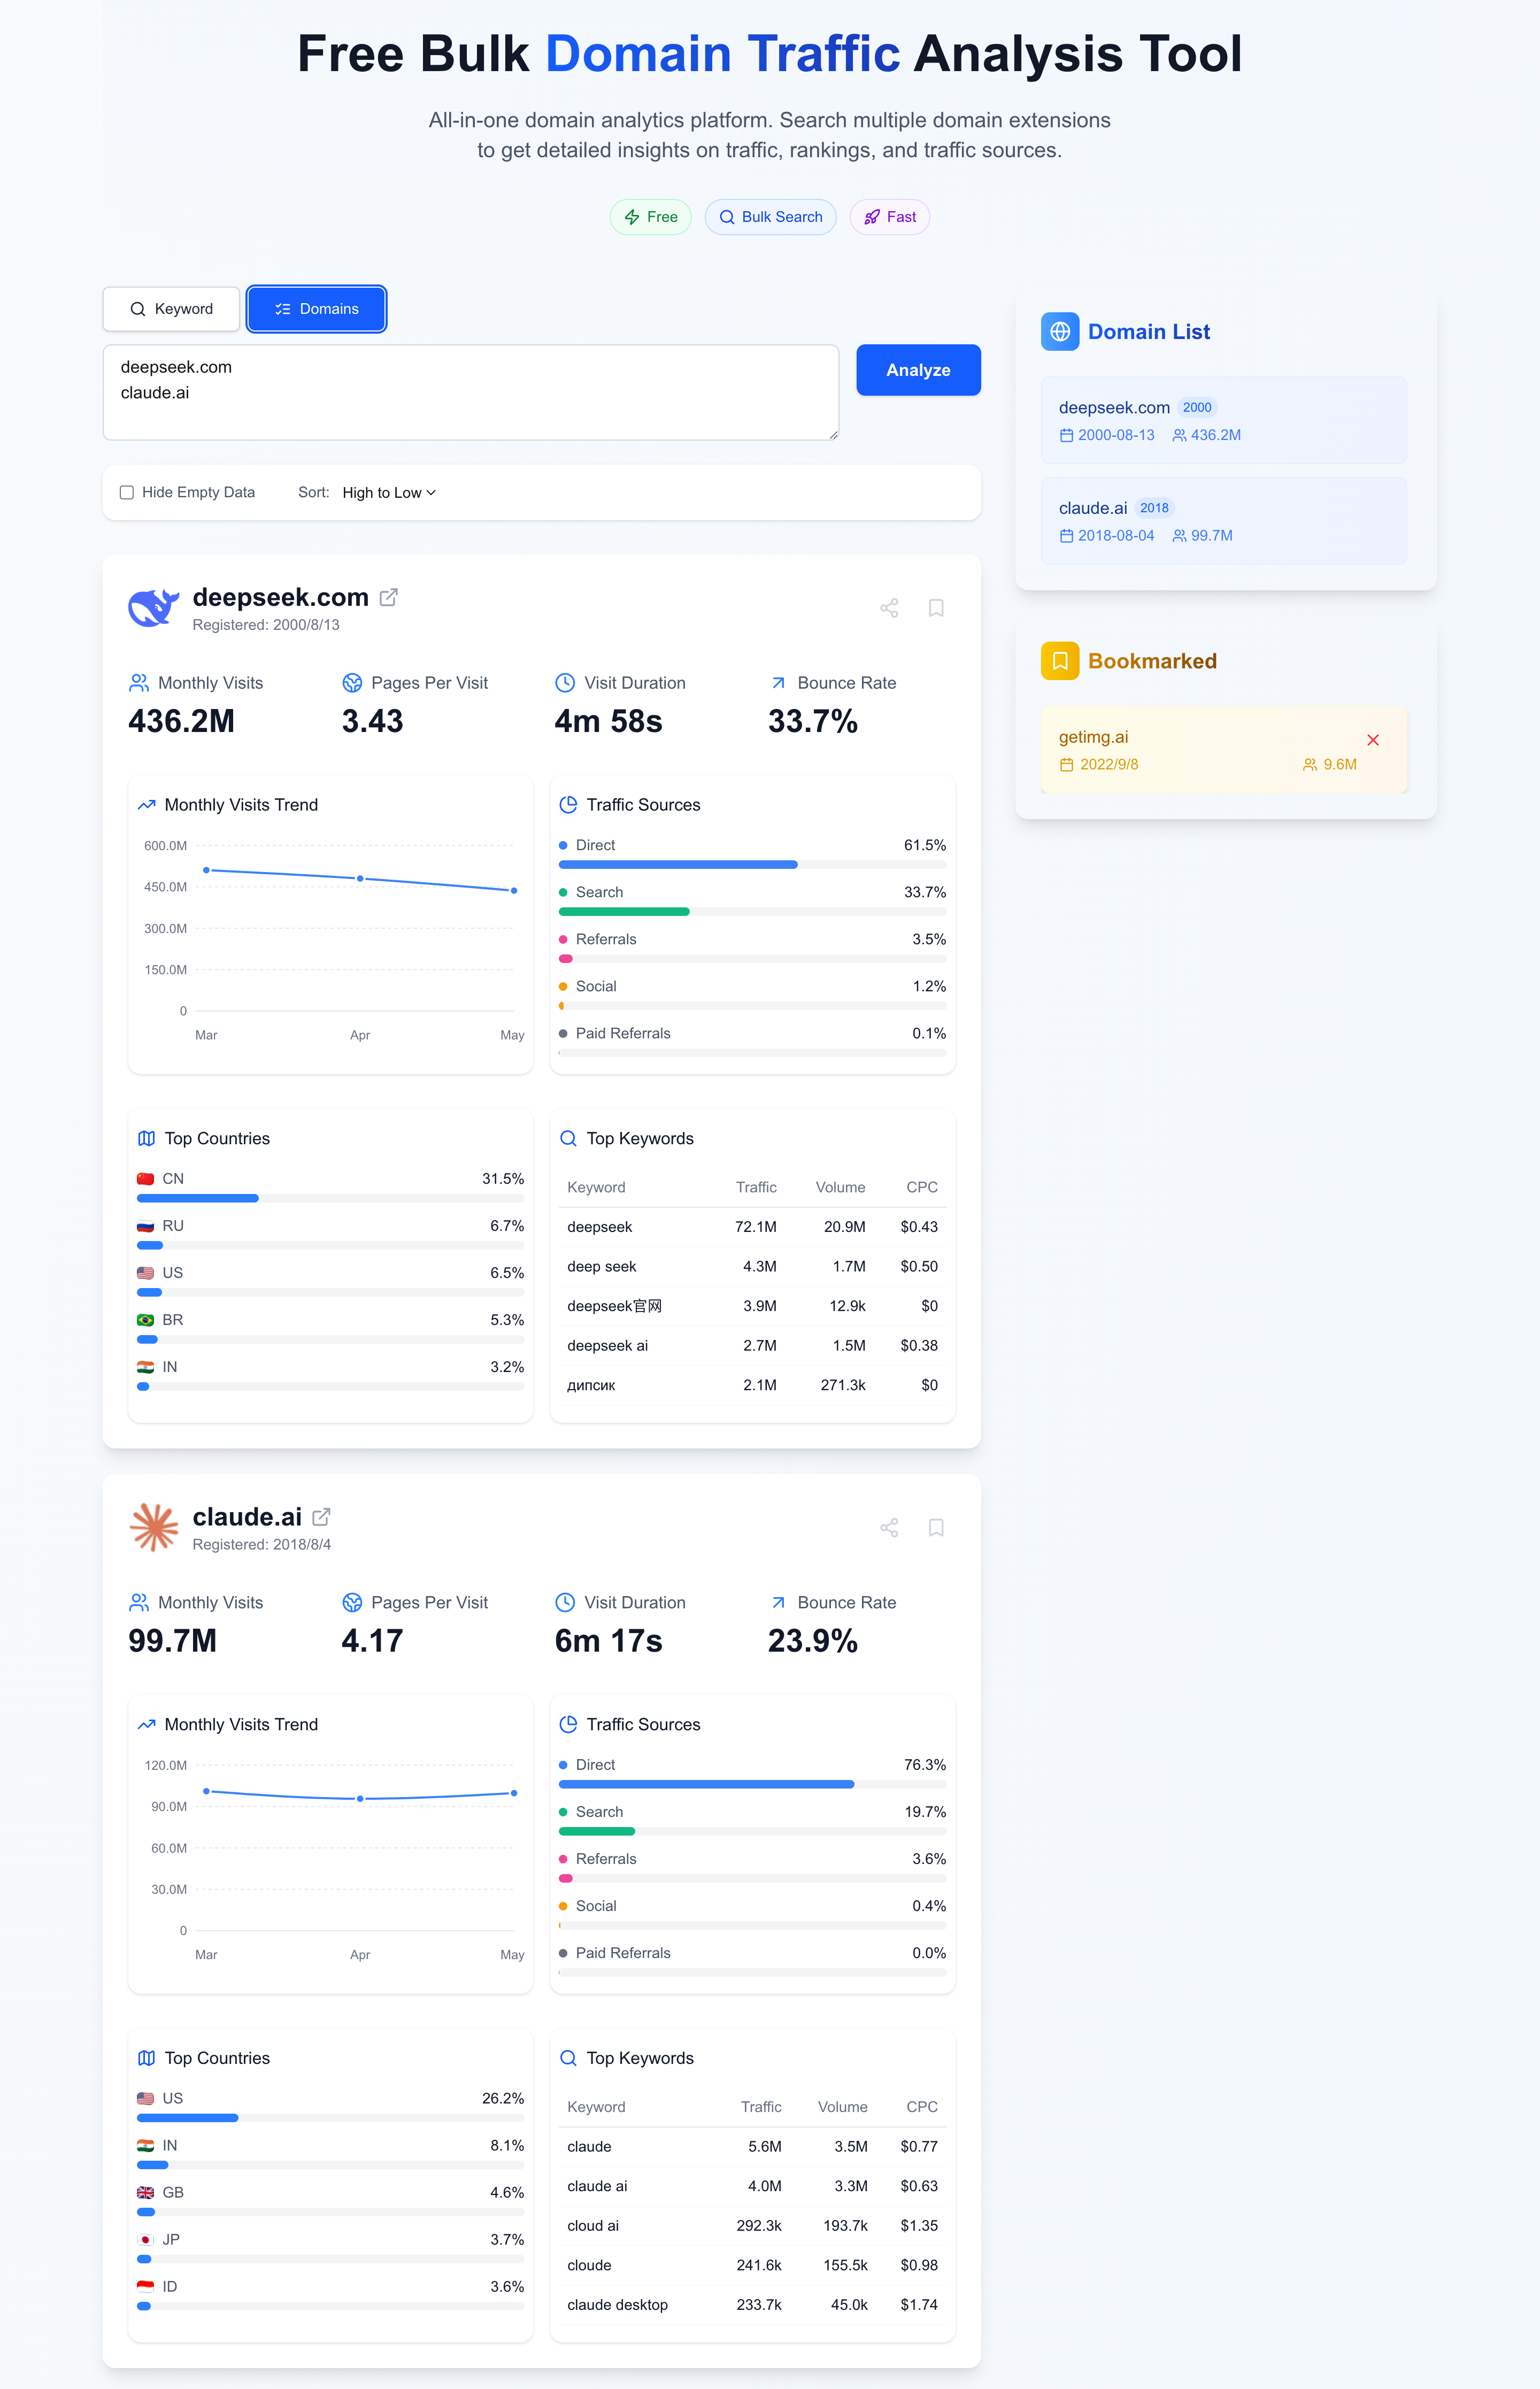Click claude.ai Pages Per Visit icon

[x=352, y=1603]
